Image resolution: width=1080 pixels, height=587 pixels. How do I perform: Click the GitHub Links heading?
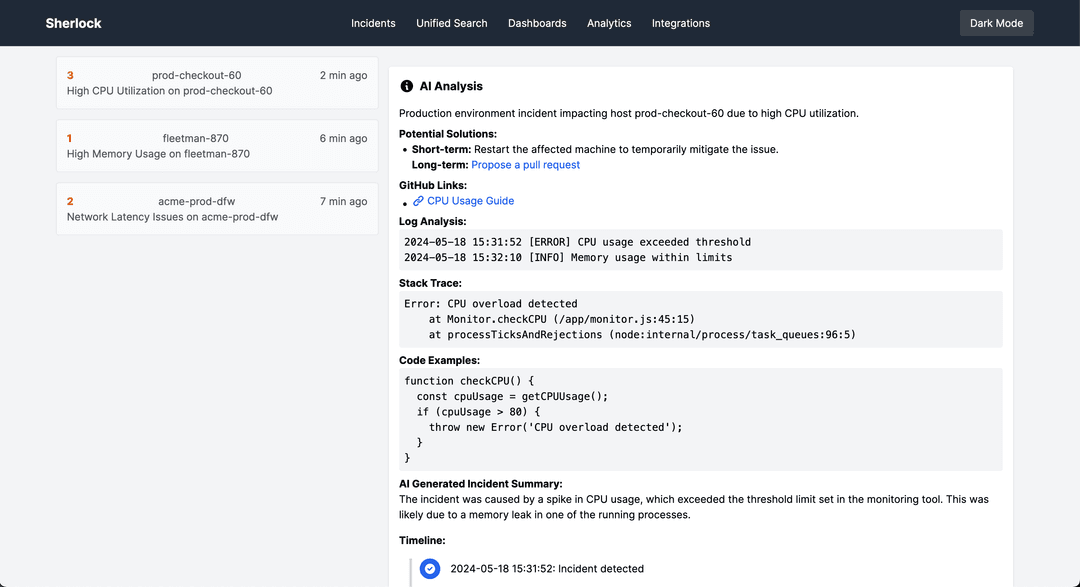[433, 185]
